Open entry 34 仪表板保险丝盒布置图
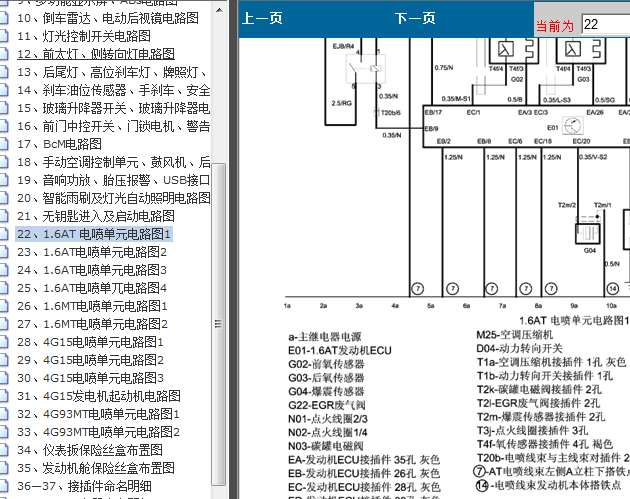Viewport: 630px width, 499px height. coord(90,450)
